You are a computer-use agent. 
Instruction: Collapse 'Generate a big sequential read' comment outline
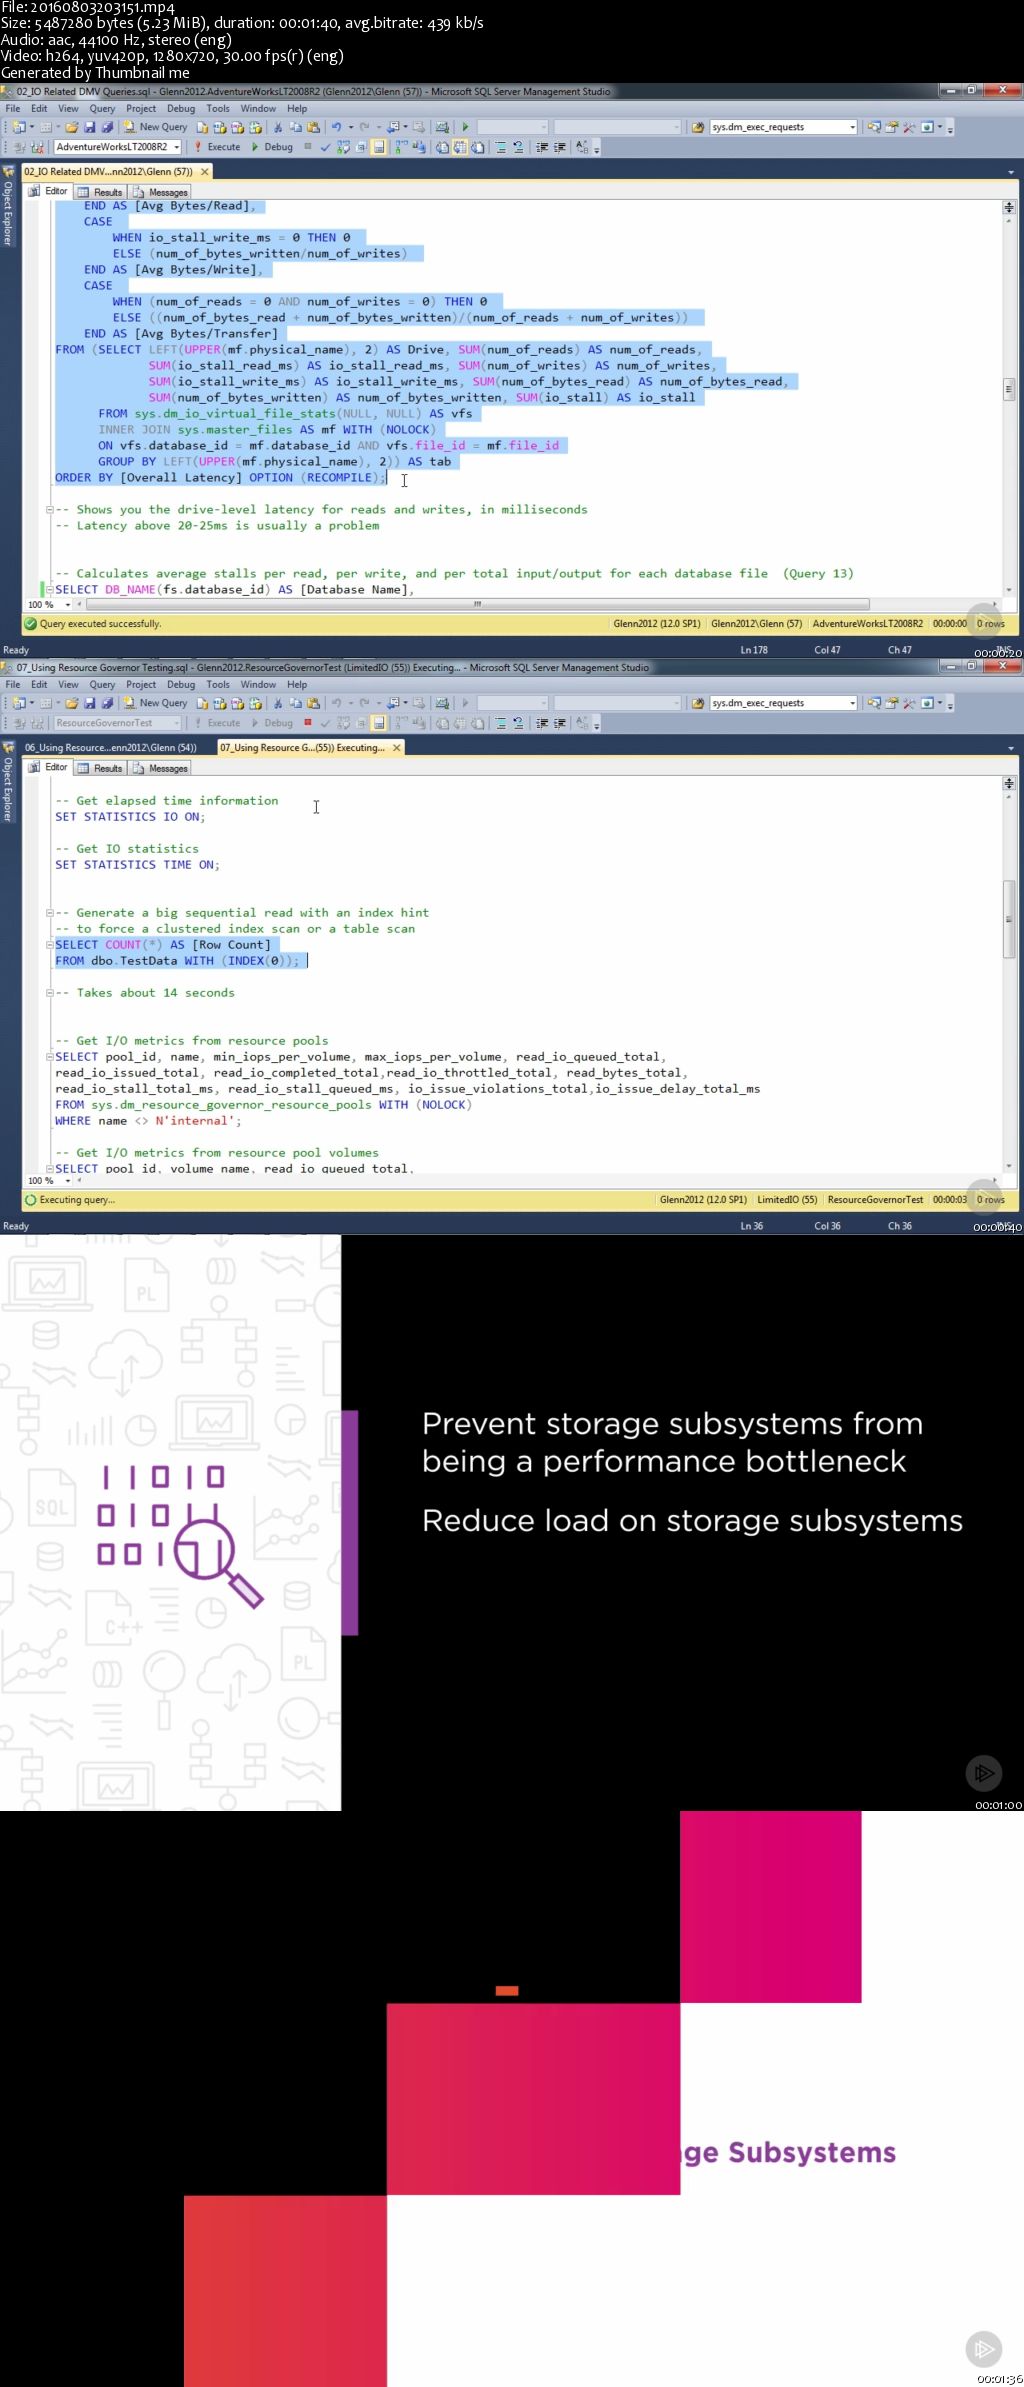point(49,913)
